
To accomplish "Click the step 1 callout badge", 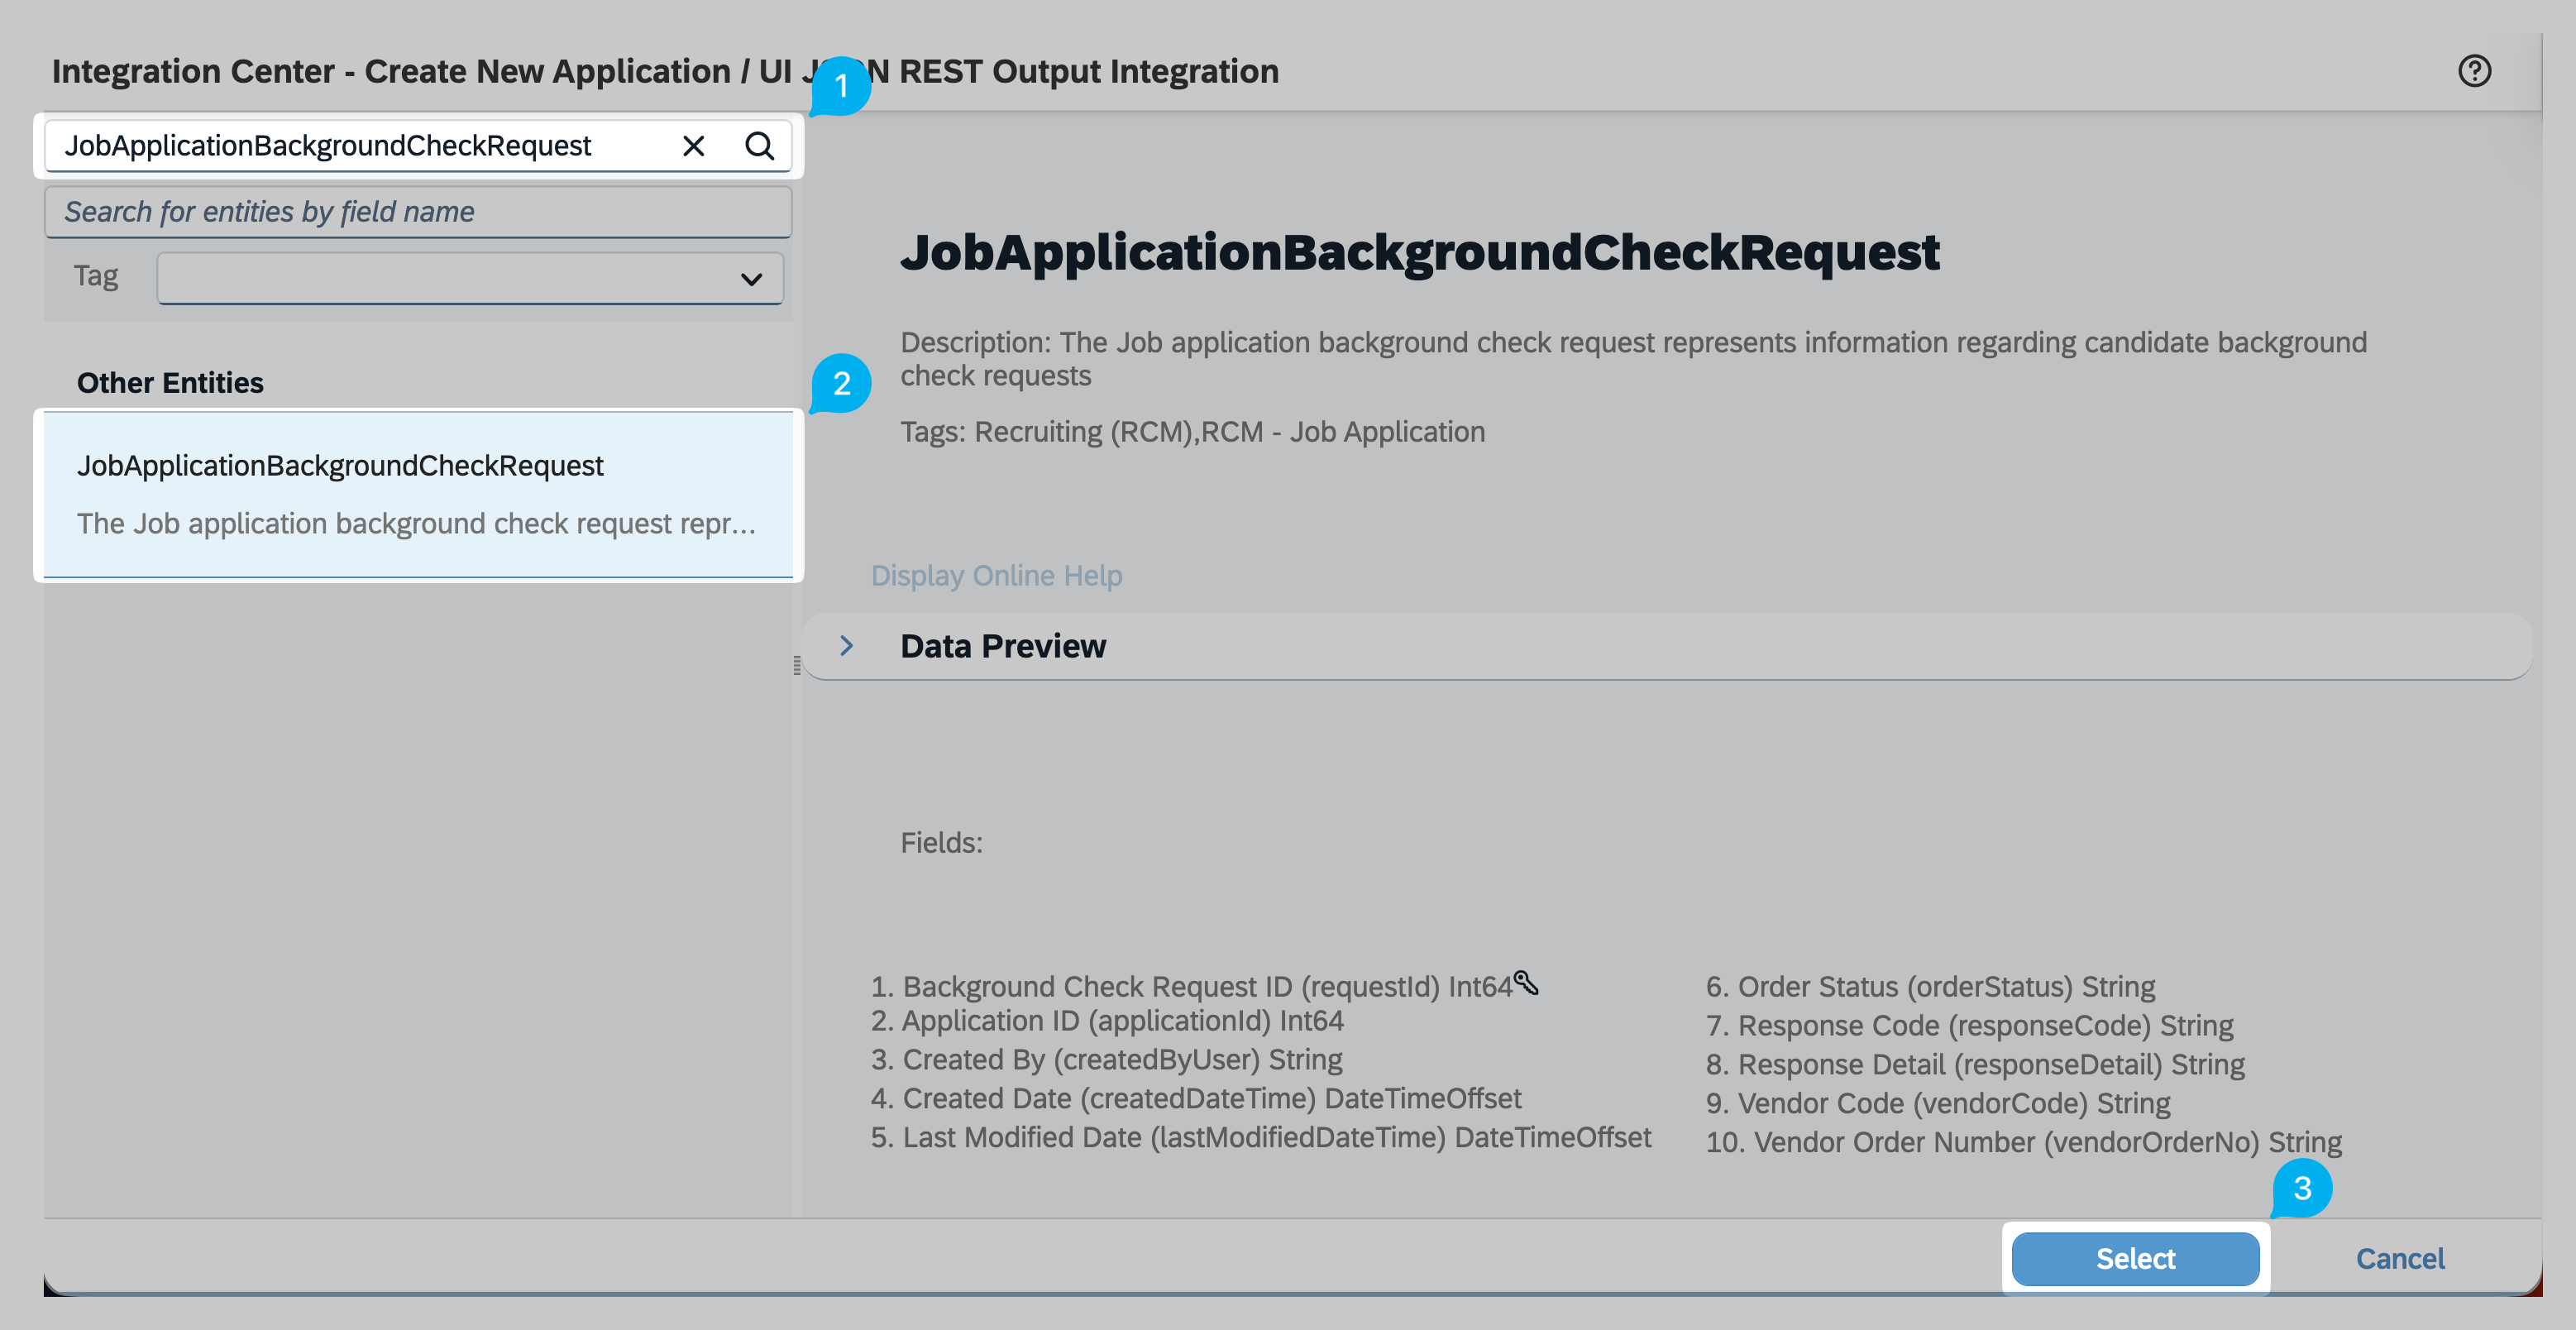I will 841,86.
